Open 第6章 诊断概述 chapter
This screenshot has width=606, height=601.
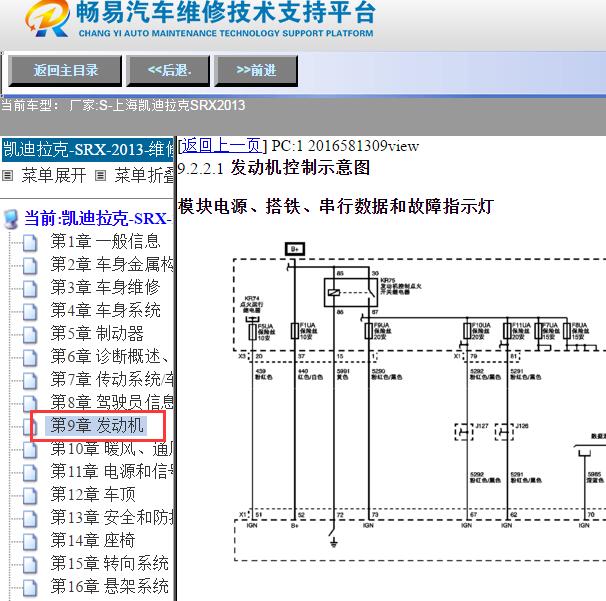(110, 356)
